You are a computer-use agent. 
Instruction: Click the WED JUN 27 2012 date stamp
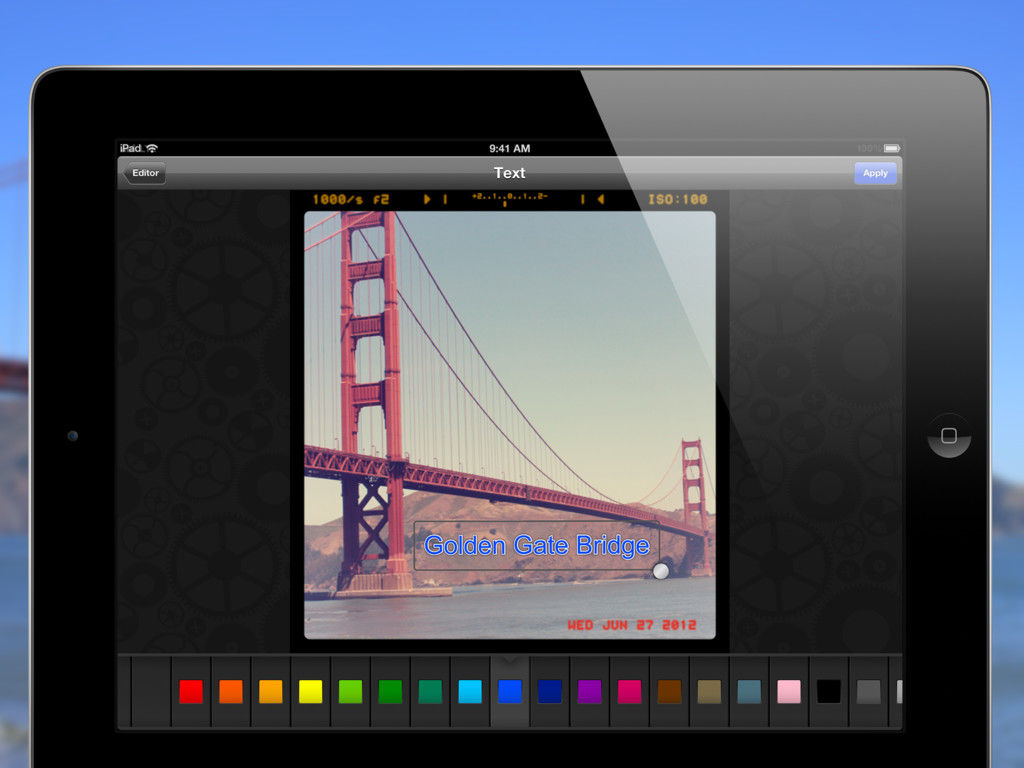point(632,625)
